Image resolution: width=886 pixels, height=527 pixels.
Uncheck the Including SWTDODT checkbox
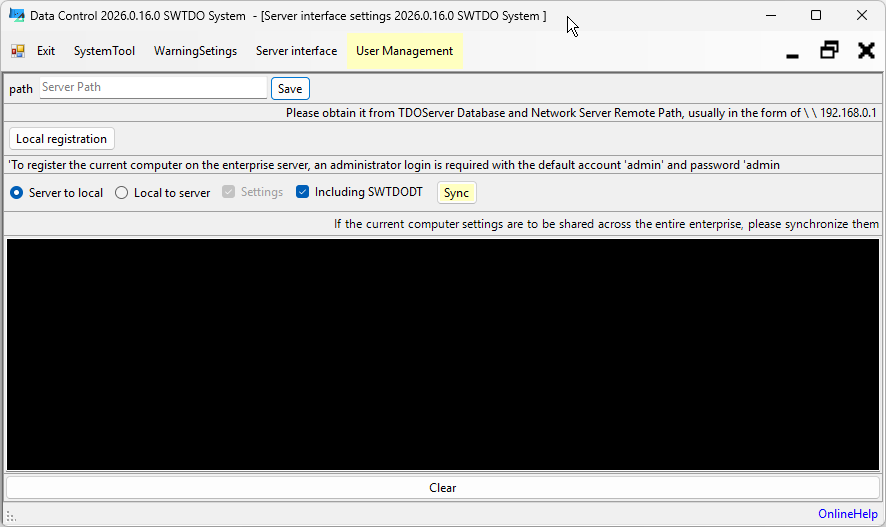(x=303, y=192)
